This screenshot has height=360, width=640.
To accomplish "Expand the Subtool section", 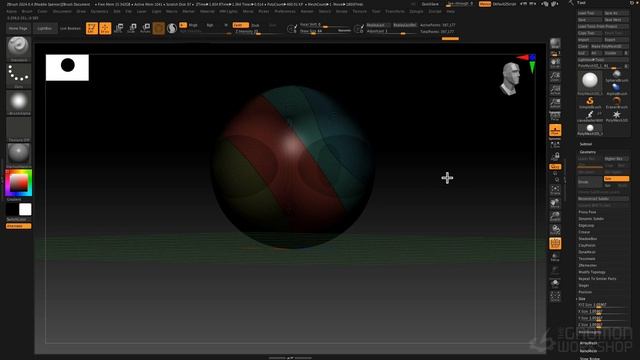I will tap(586, 144).
